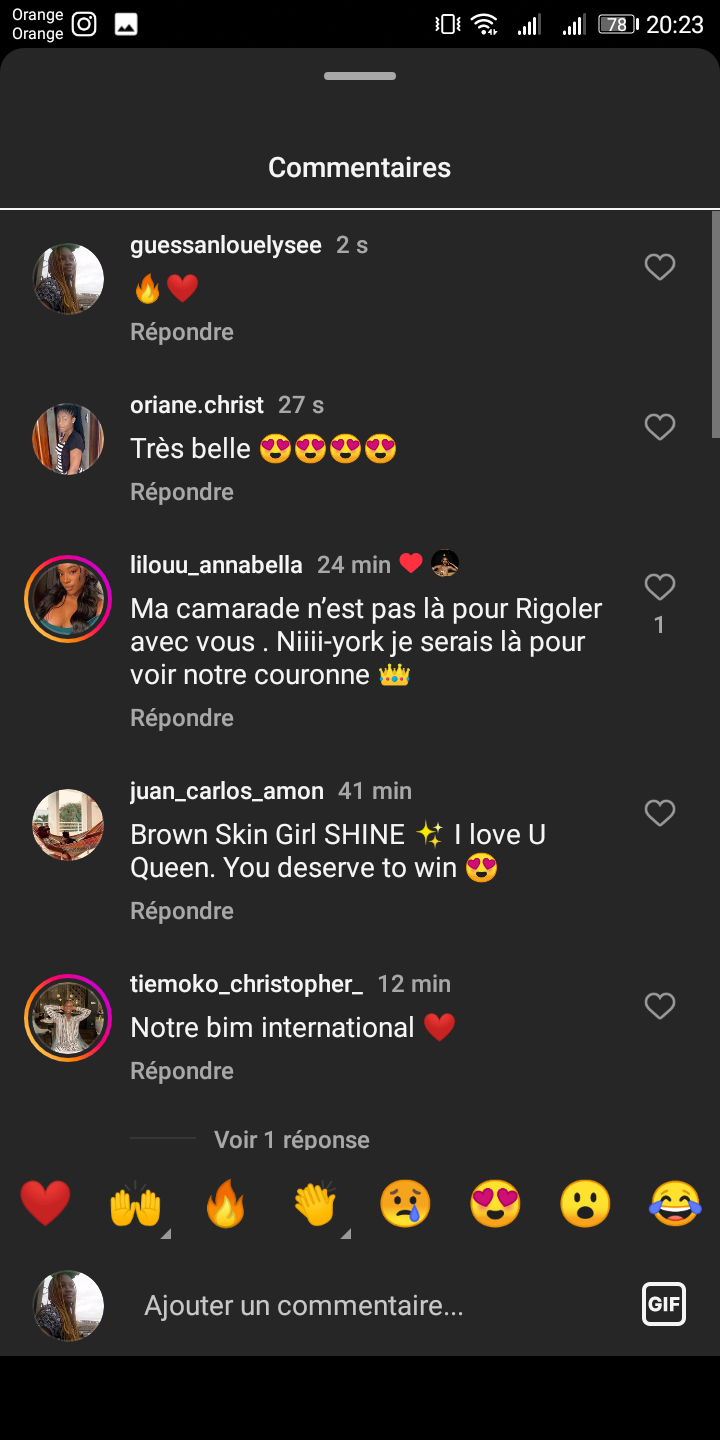The image size is (720, 1440).
Task: Like oriane.christ's comment
Action: click(659, 427)
